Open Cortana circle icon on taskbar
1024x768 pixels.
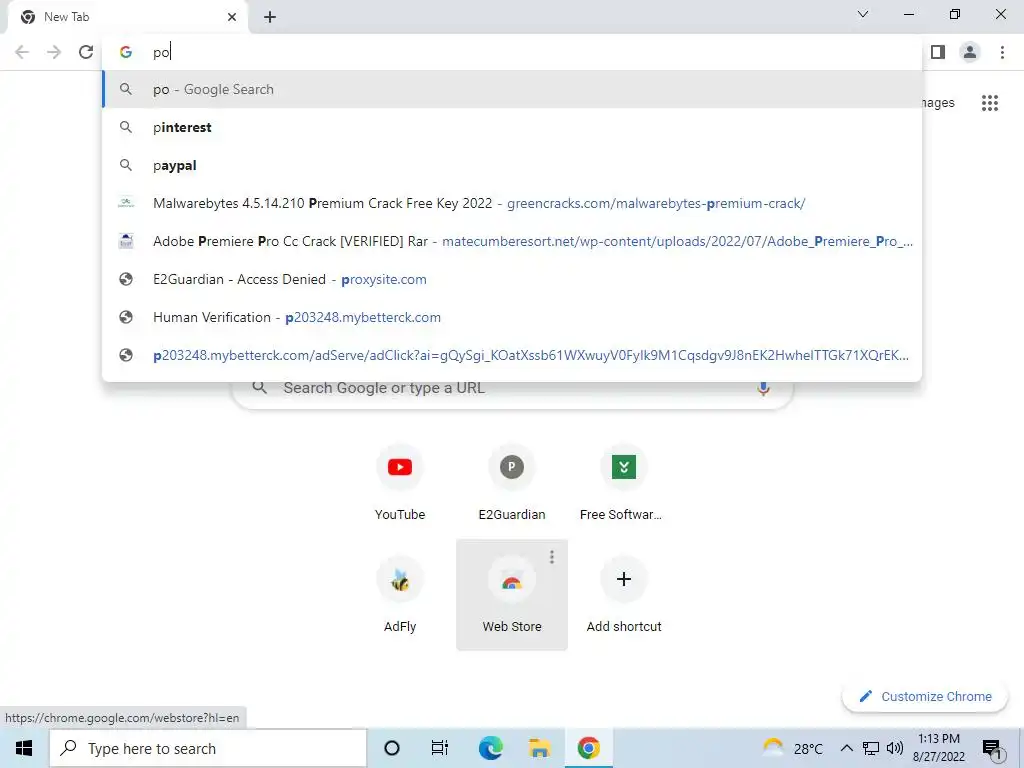point(392,748)
